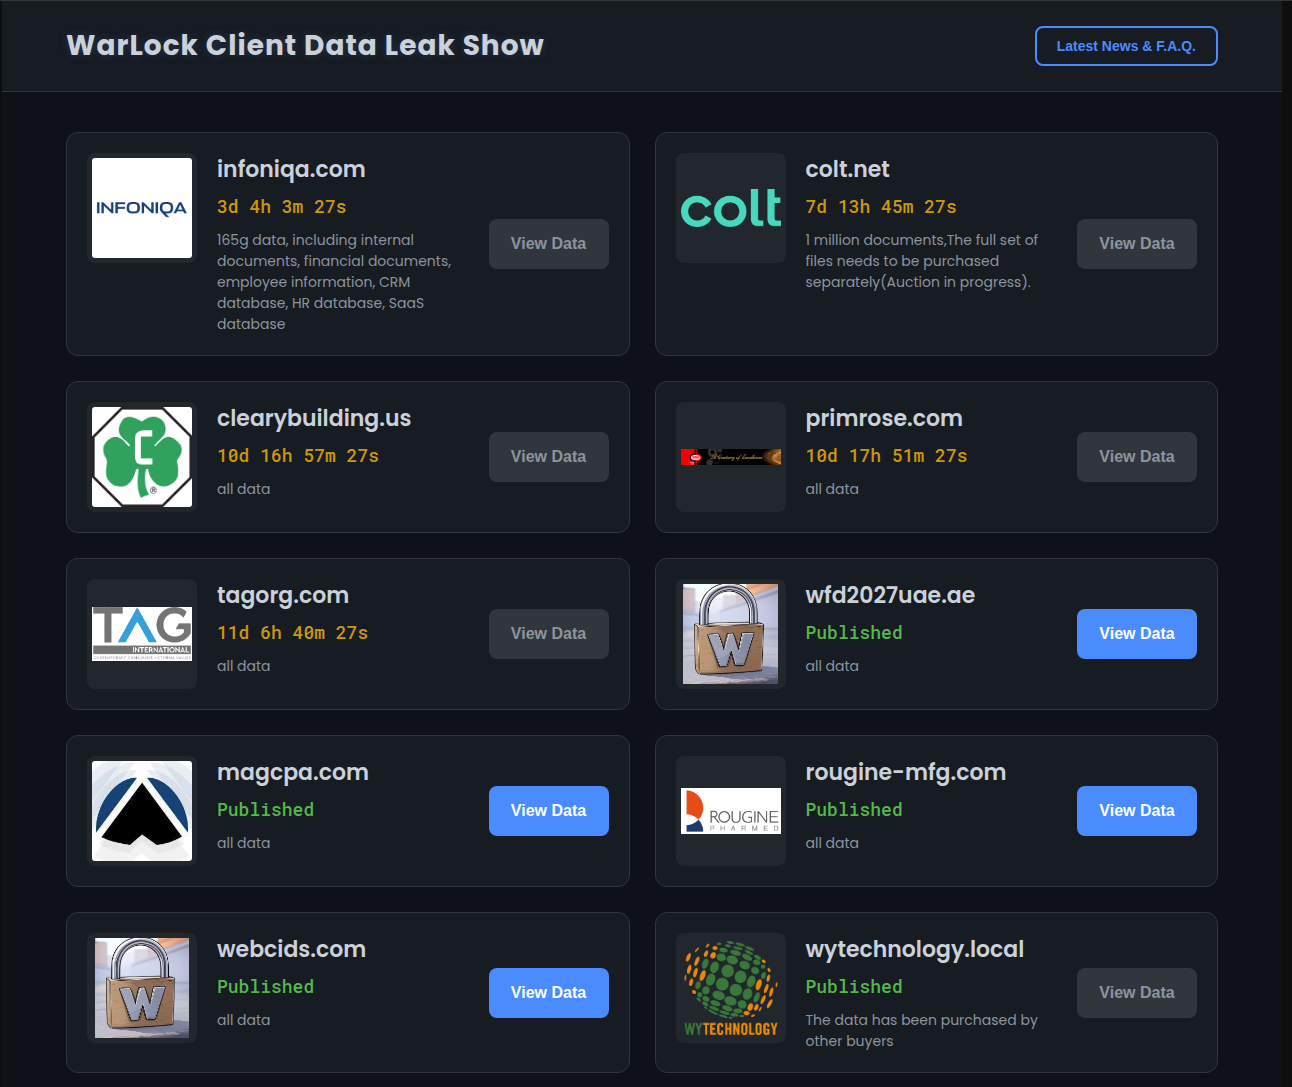Click the 1 million documents description
Viewport: 1292px width, 1087px height.
pos(922,261)
